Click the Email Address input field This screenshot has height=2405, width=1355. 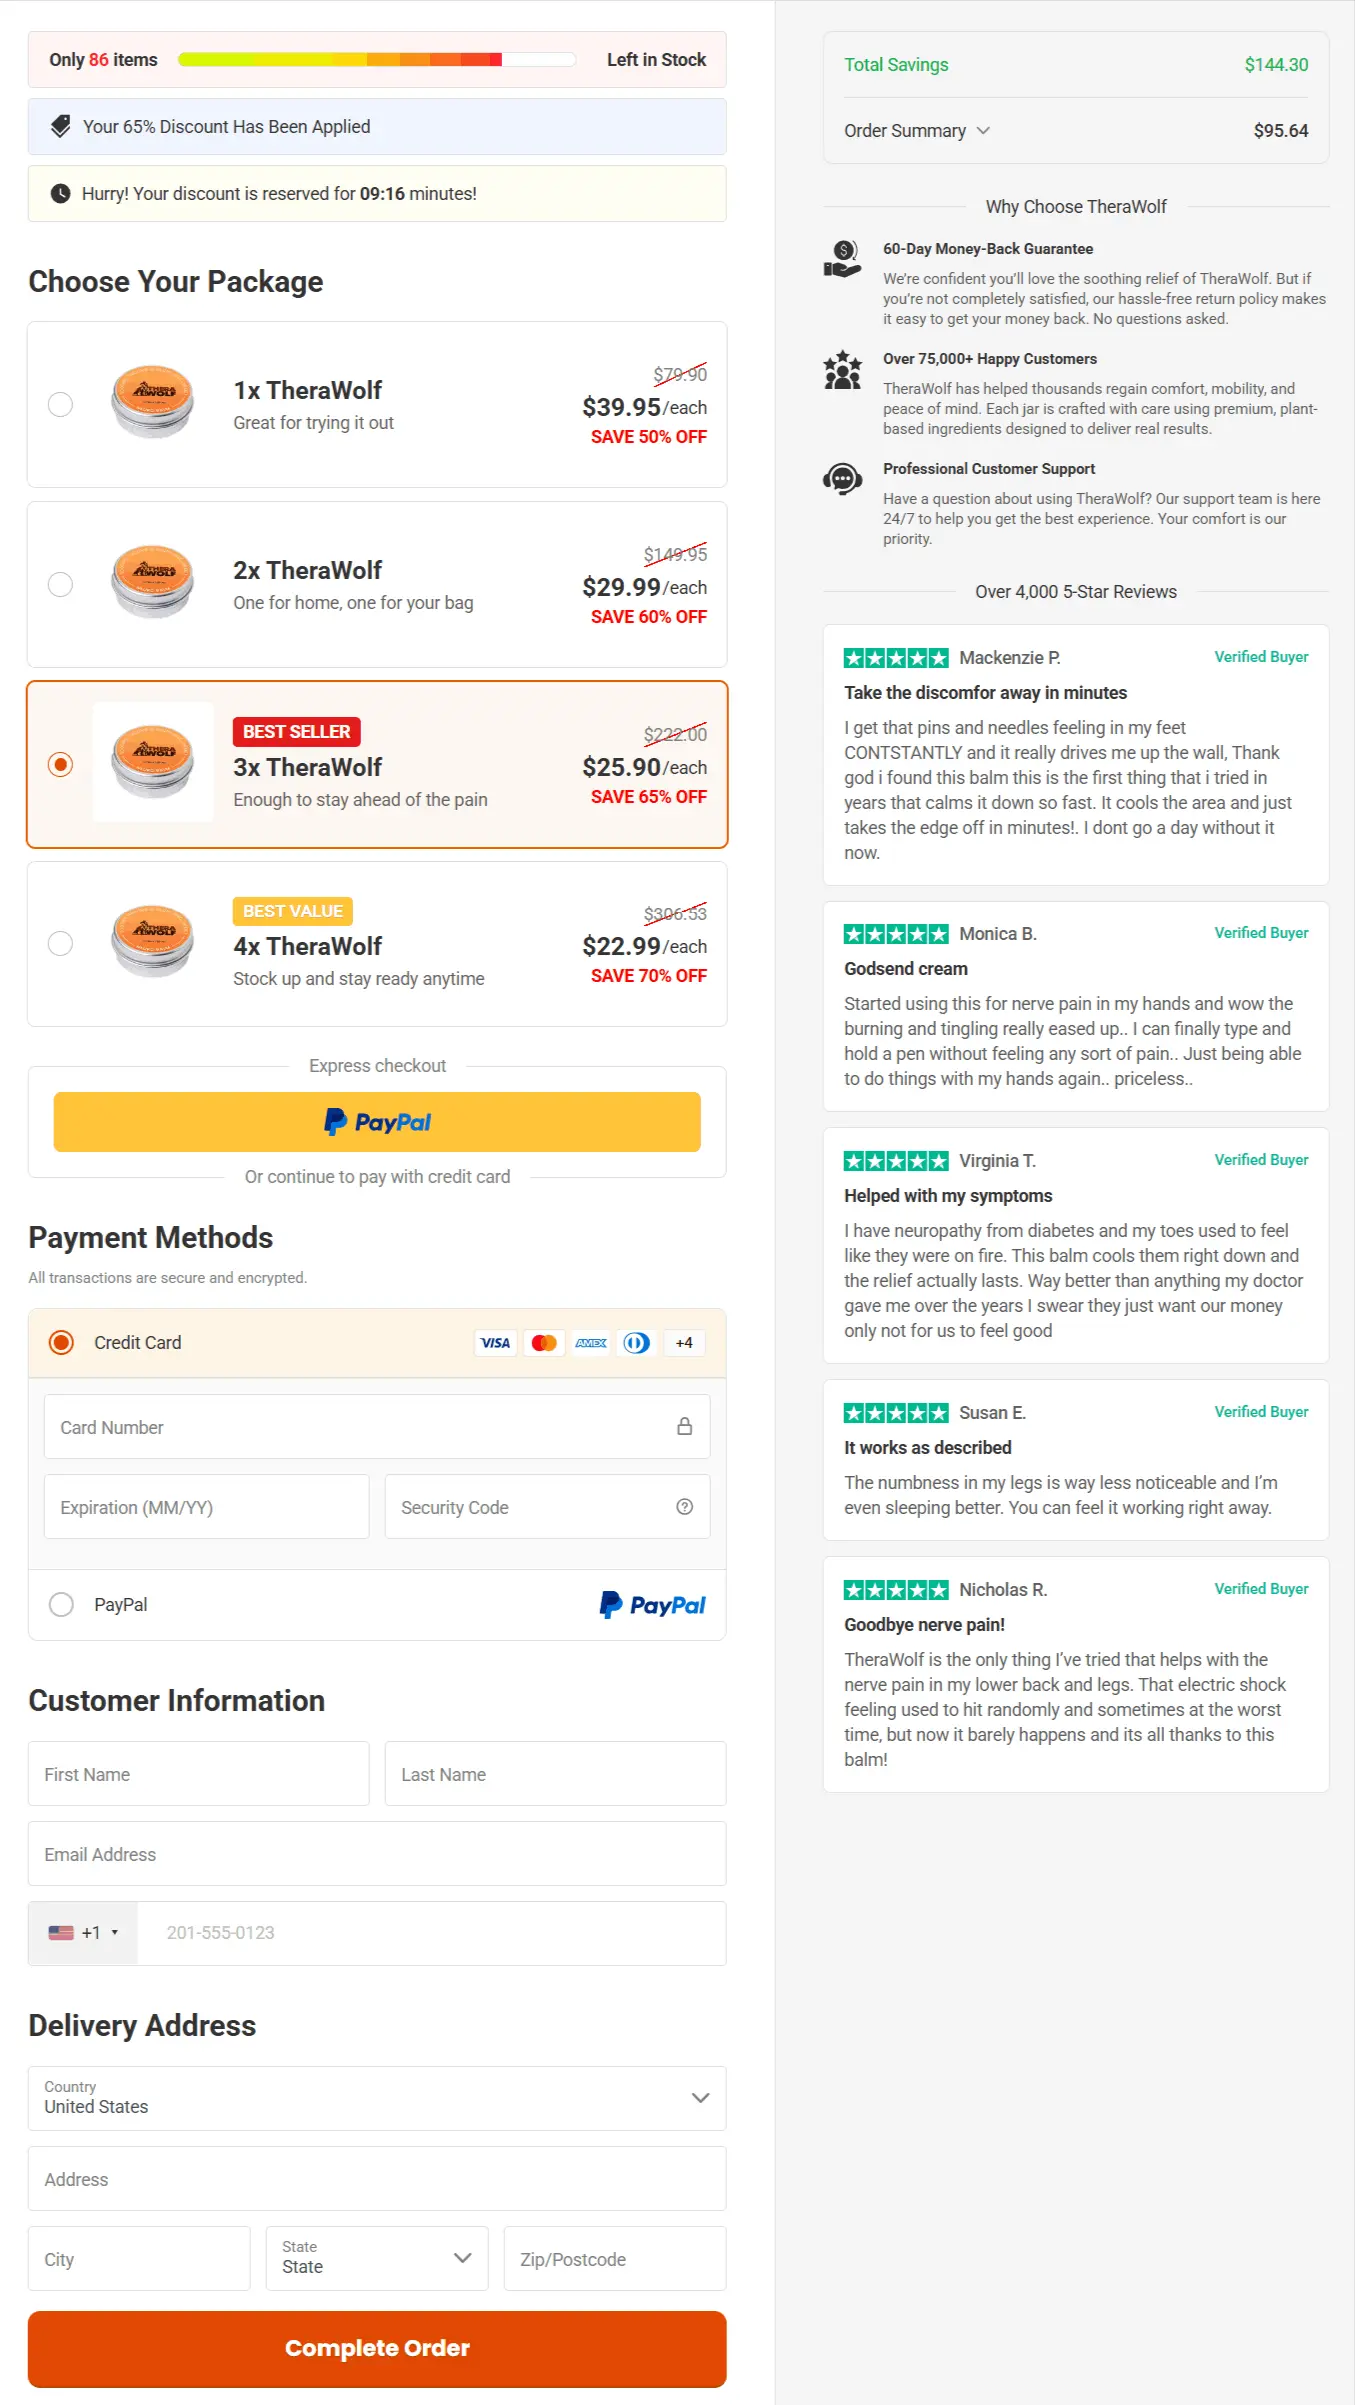(x=377, y=1854)
